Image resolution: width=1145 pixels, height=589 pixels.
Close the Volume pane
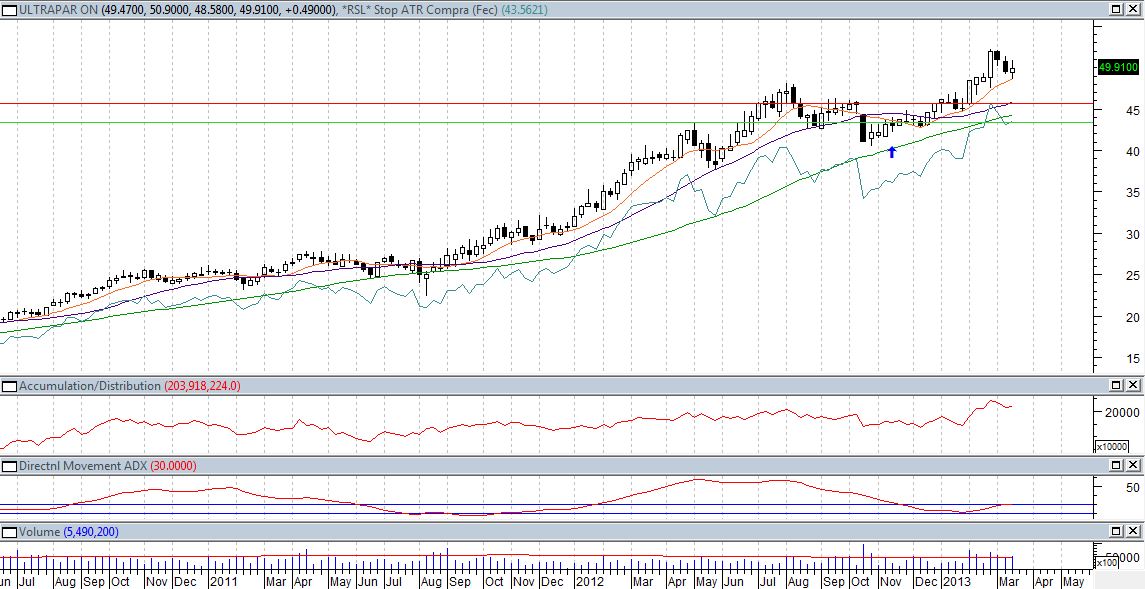1133,532
